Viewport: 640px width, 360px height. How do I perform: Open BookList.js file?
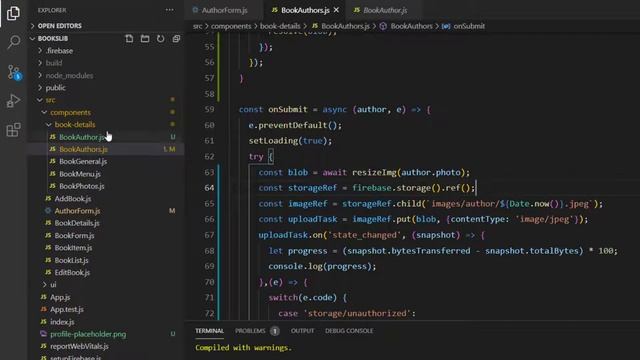coord(71,260)
